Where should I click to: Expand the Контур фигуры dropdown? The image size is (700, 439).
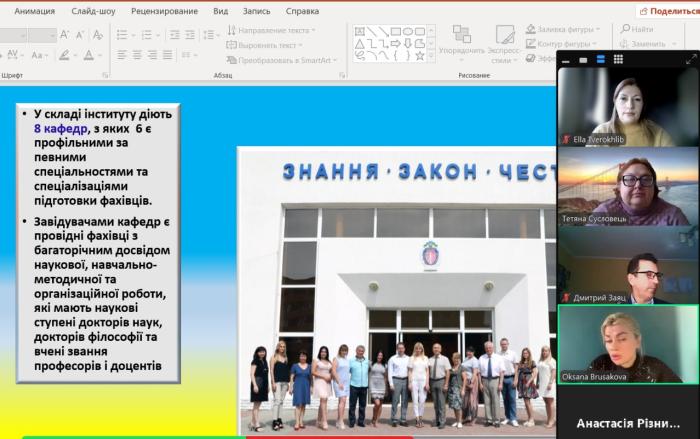click(x=565, y=44)
